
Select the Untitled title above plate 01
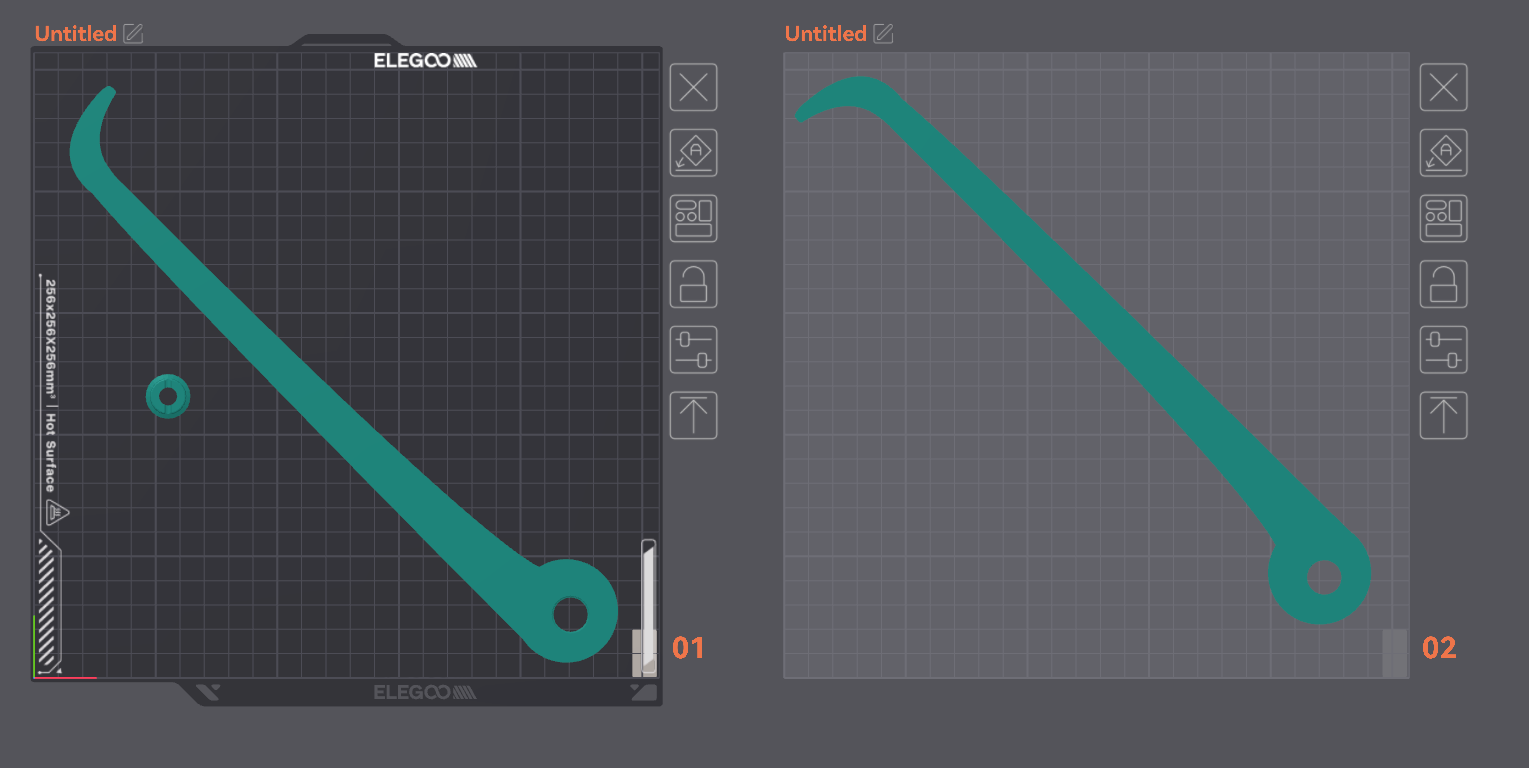pos(76,34)
